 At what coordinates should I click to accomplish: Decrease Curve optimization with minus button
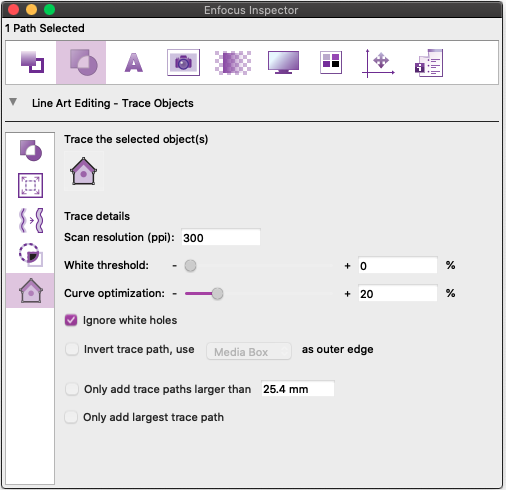174,294
